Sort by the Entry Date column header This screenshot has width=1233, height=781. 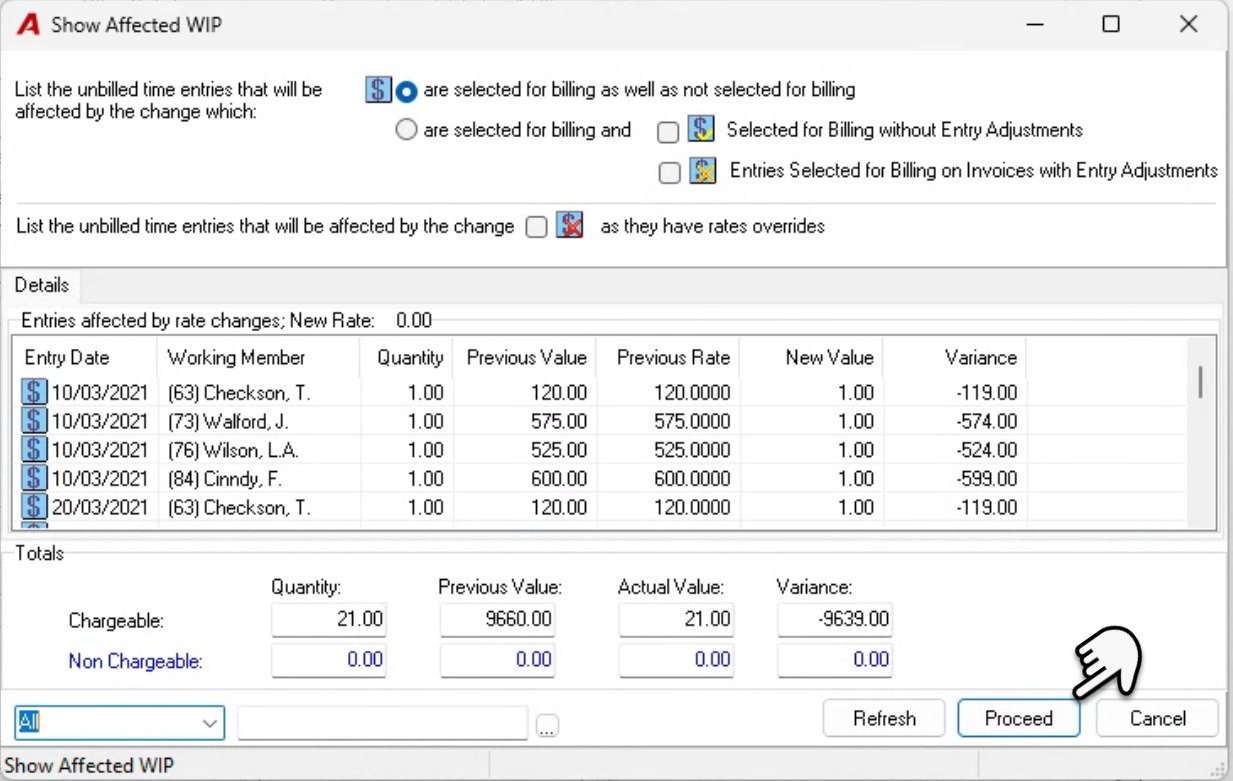(85, 358)
